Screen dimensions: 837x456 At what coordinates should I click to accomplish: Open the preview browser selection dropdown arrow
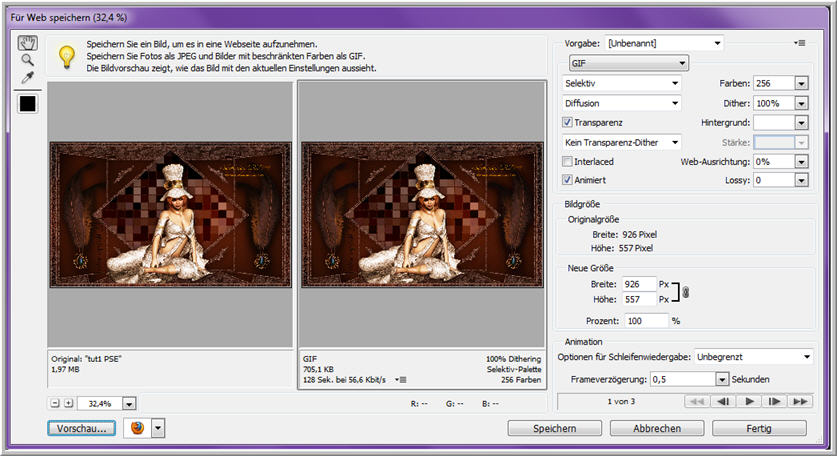pos(158,428)
